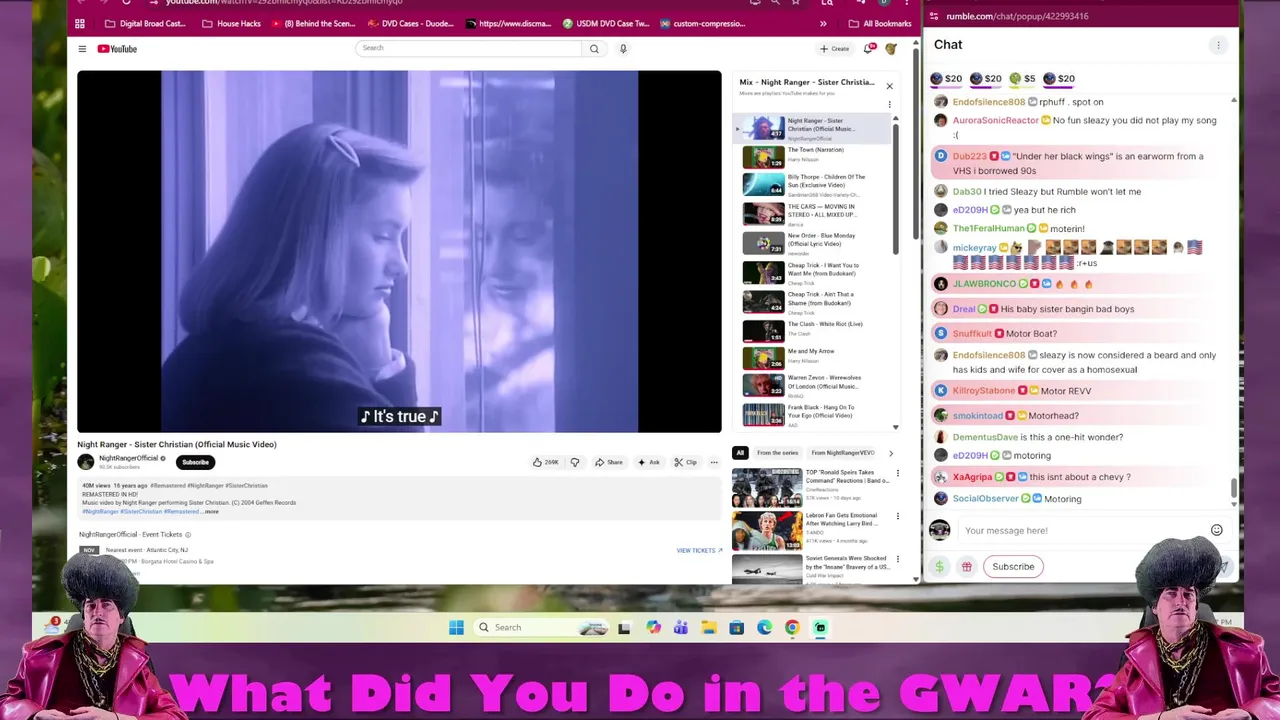Click the YouTube search magnifier button

pos(594,48)
